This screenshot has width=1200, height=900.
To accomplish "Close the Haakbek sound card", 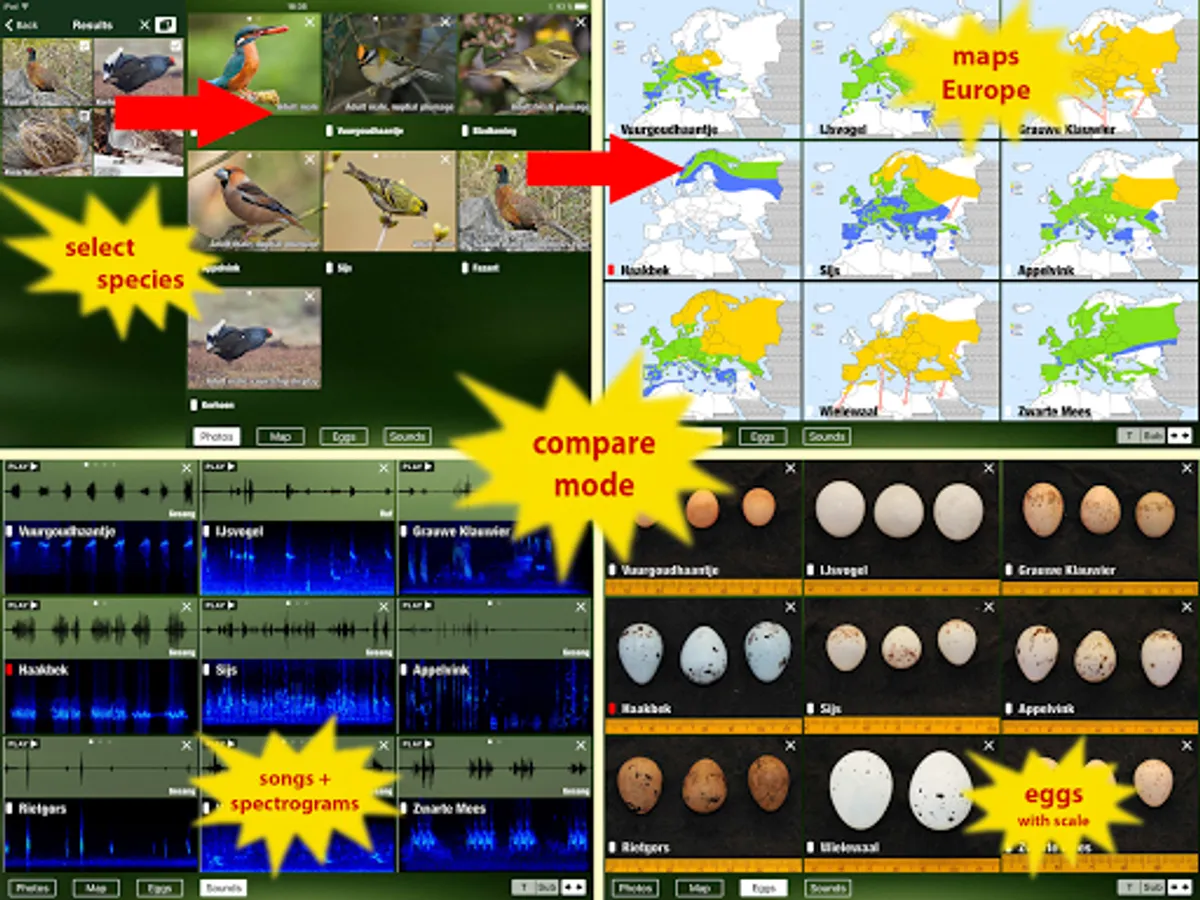I will 186,606.
